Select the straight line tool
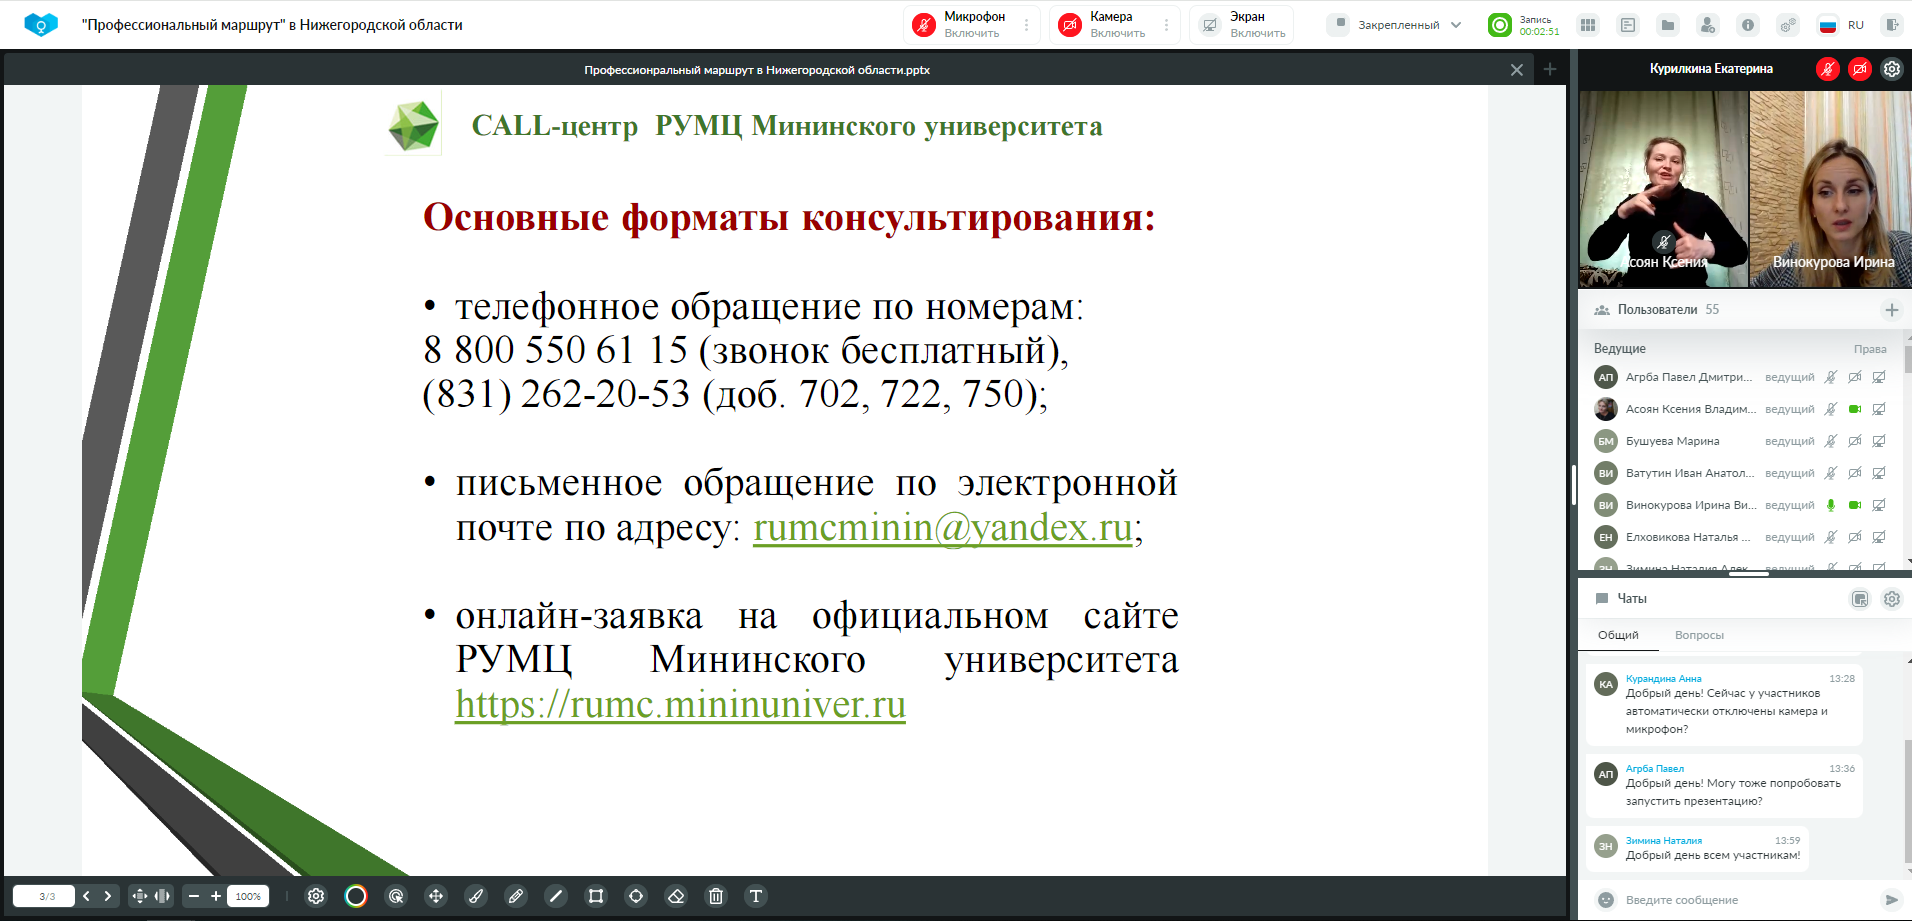Screen dimensions: 1912x921 556,896
